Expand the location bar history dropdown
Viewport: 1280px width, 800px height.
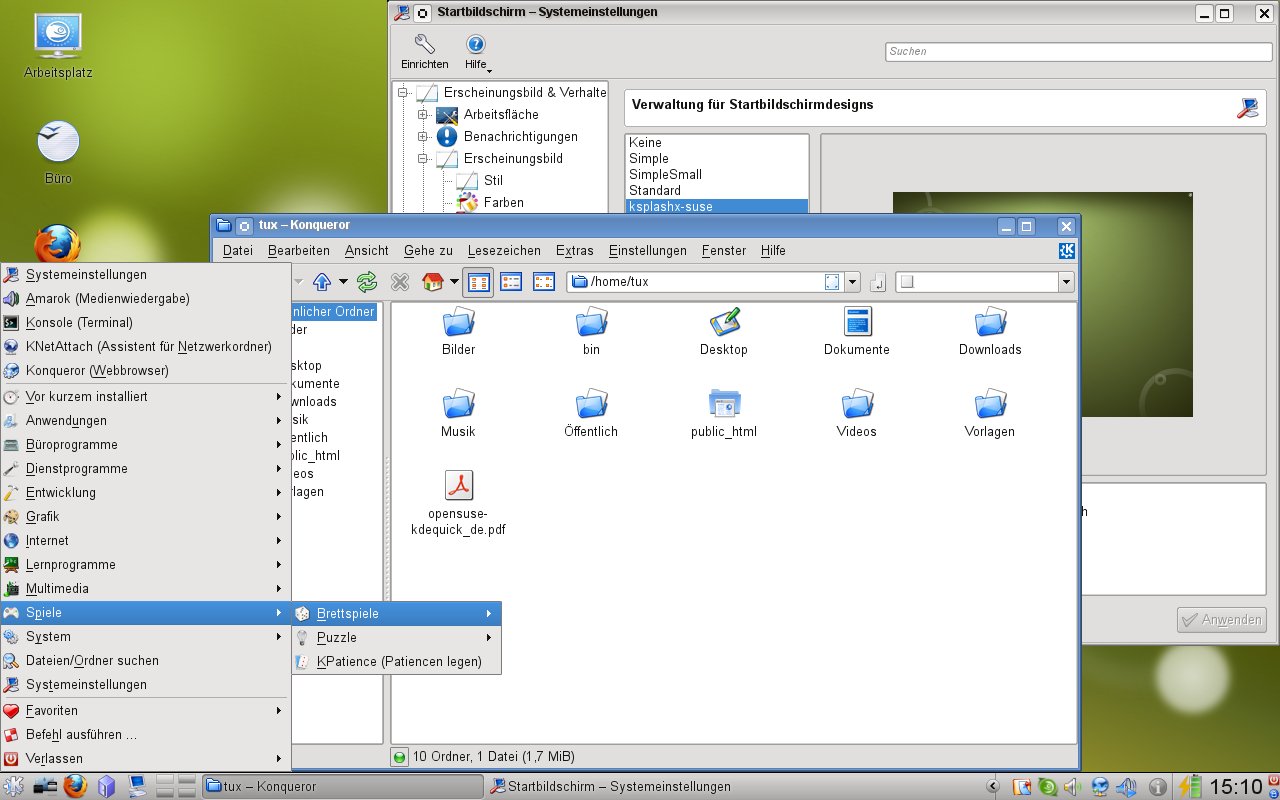click(853, 282)
